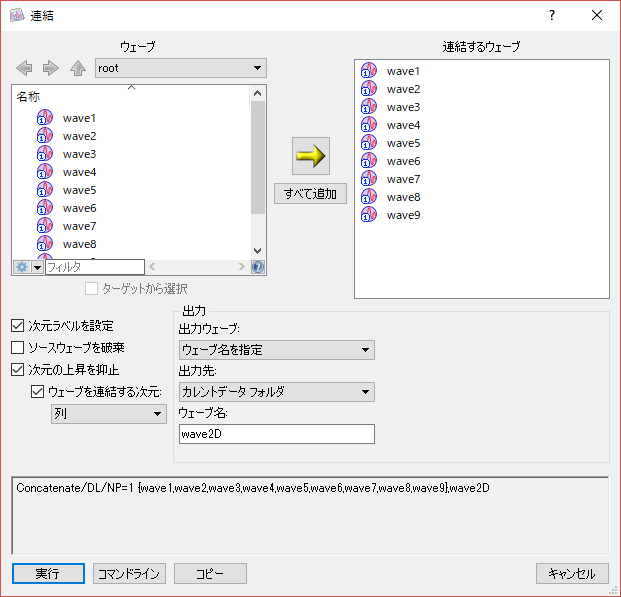Select wave6 text in the concatenate list
The width and height of the screenshot is (621, 597).
(404, 161)
